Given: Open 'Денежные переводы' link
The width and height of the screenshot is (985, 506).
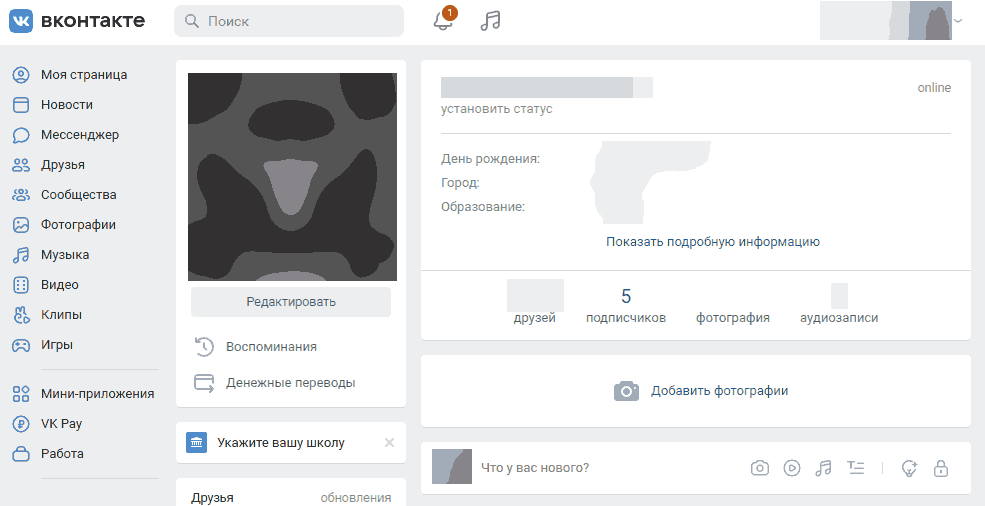Looking at the screenshot, I should pyautogui.click(x=290, y=382).
